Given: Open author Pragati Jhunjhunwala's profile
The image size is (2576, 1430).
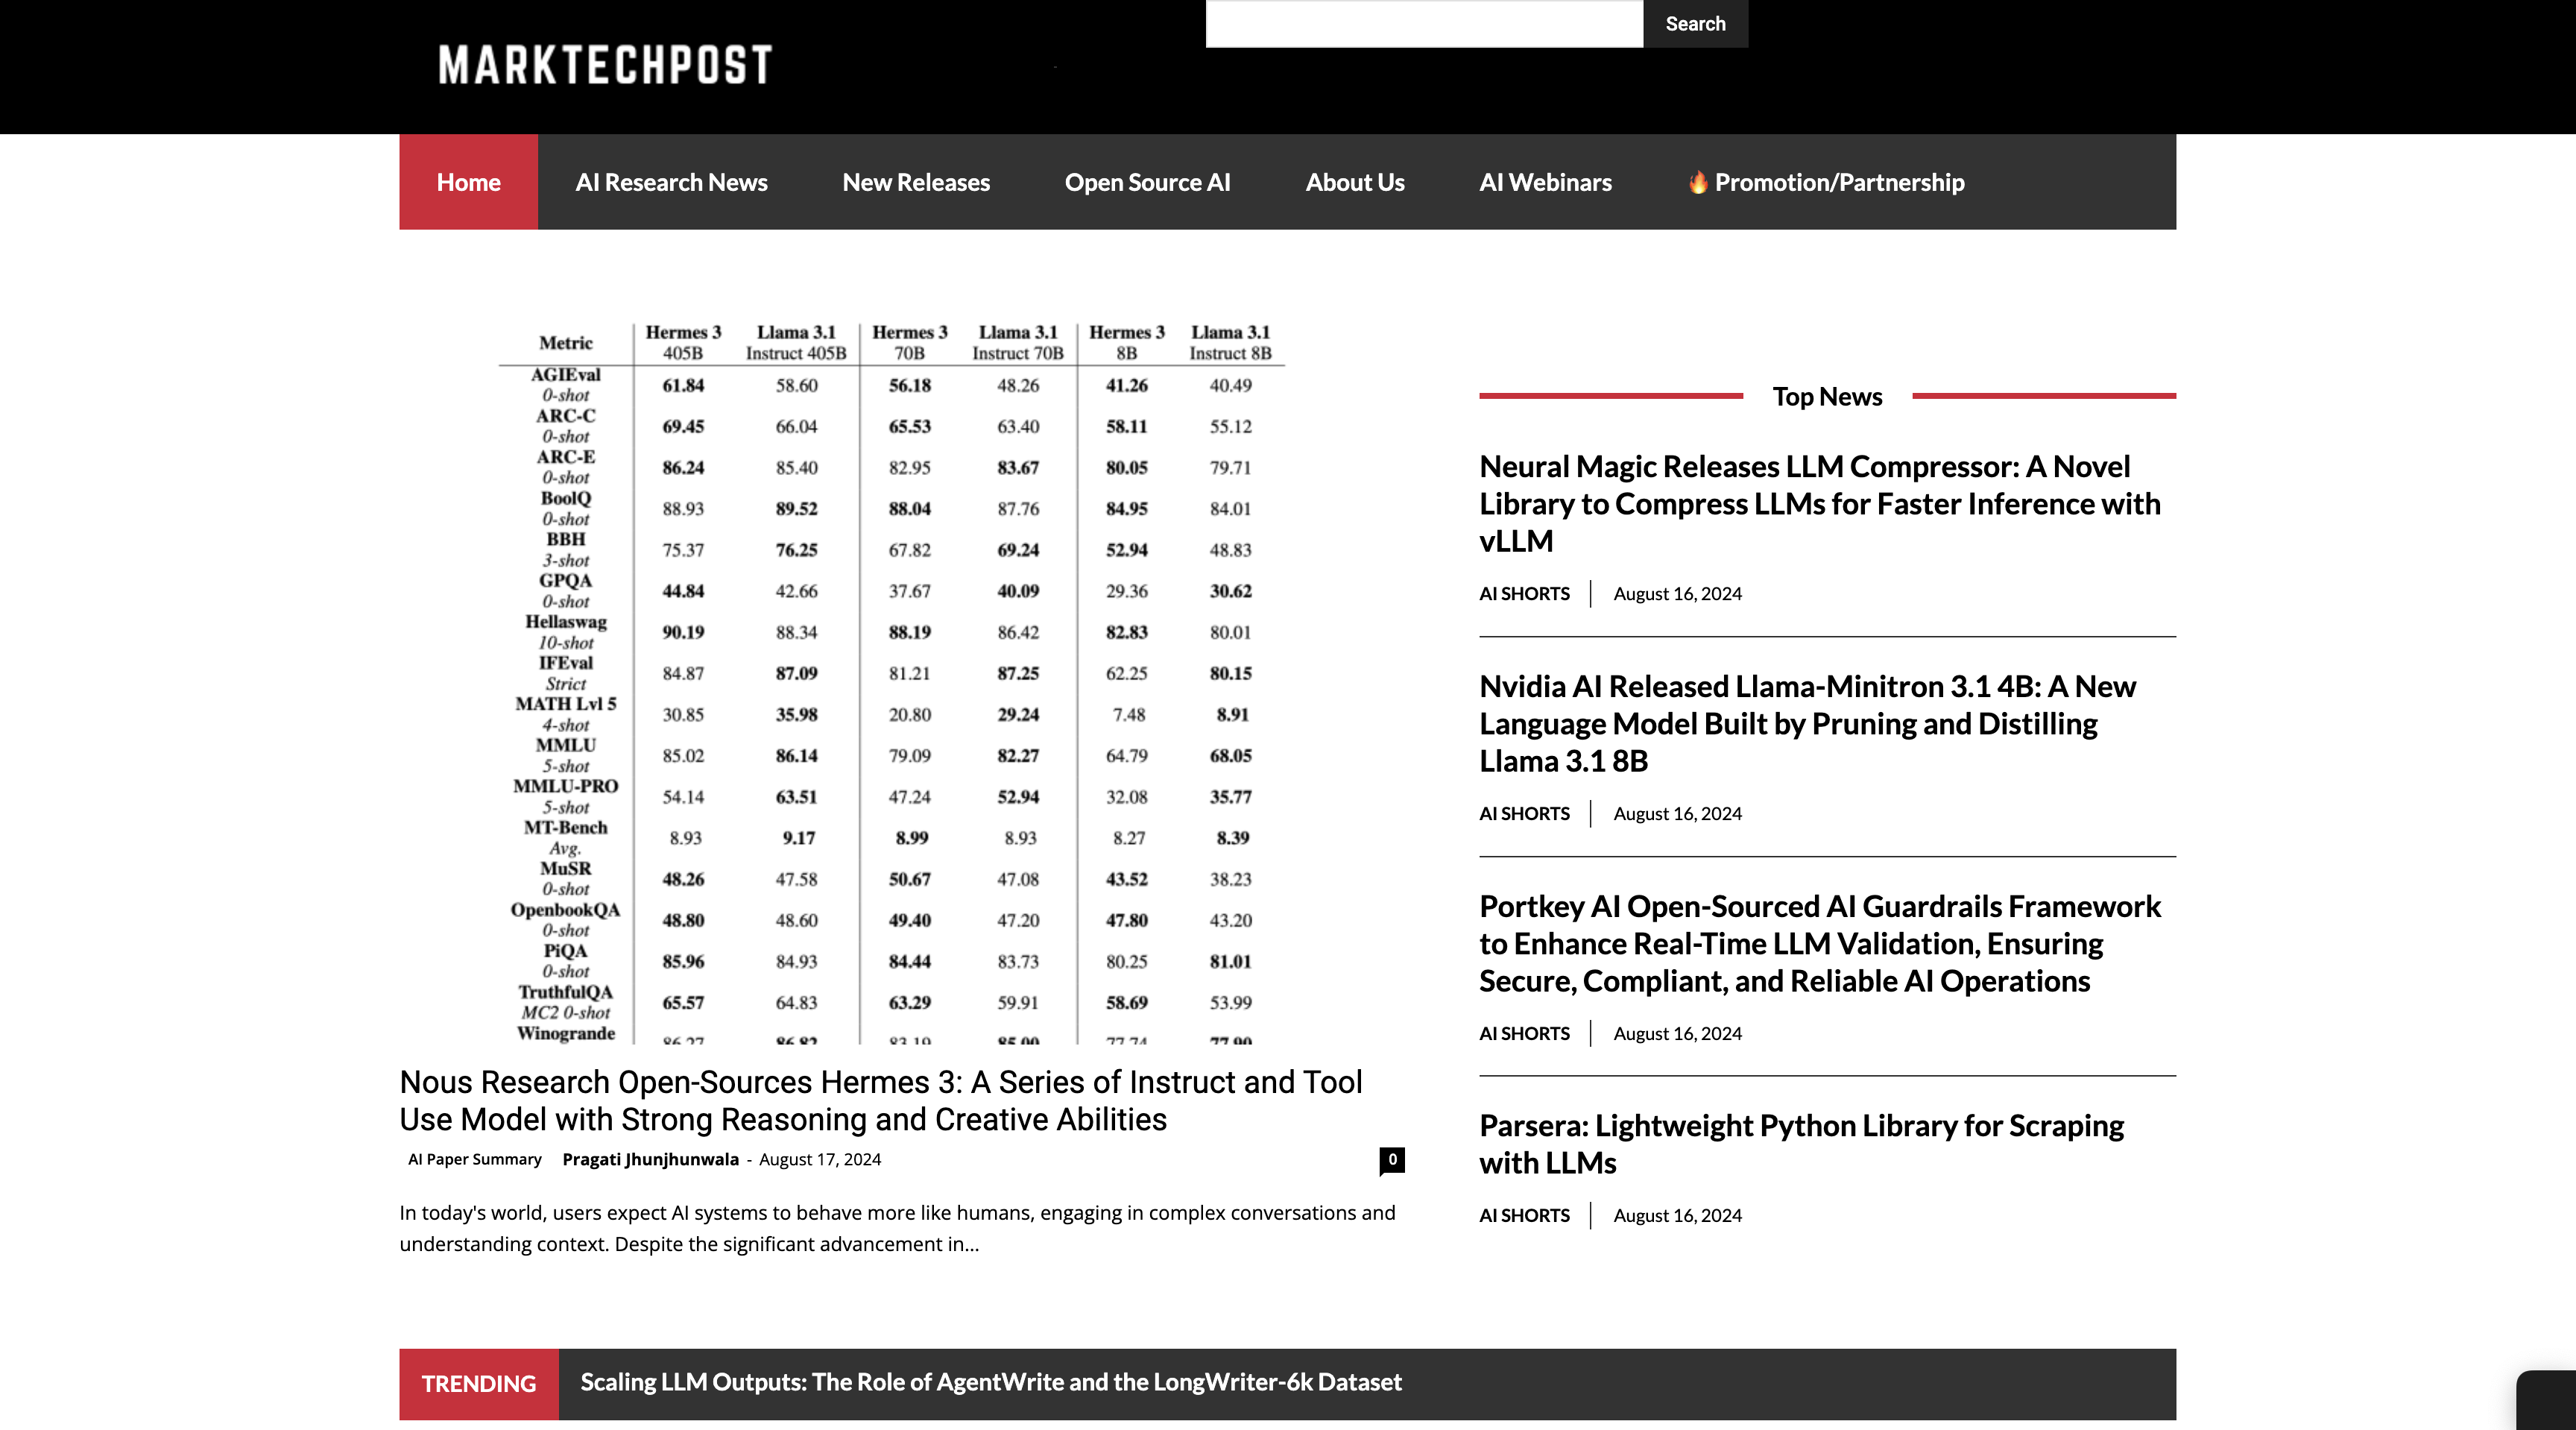Looking at the screenshot, I should [650, 1159].
